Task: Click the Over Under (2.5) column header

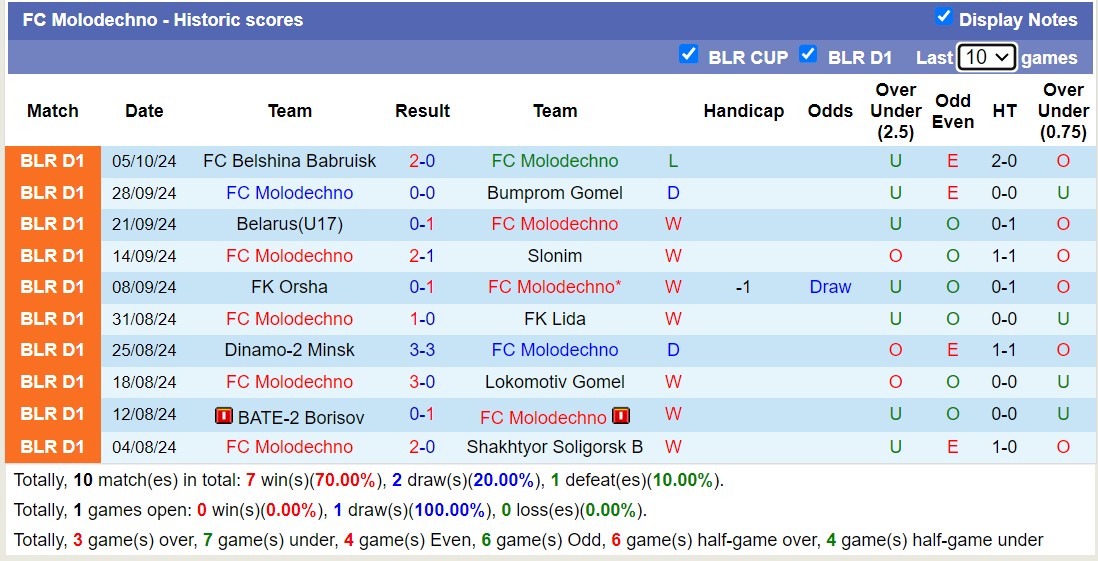Action: [895, 111]
